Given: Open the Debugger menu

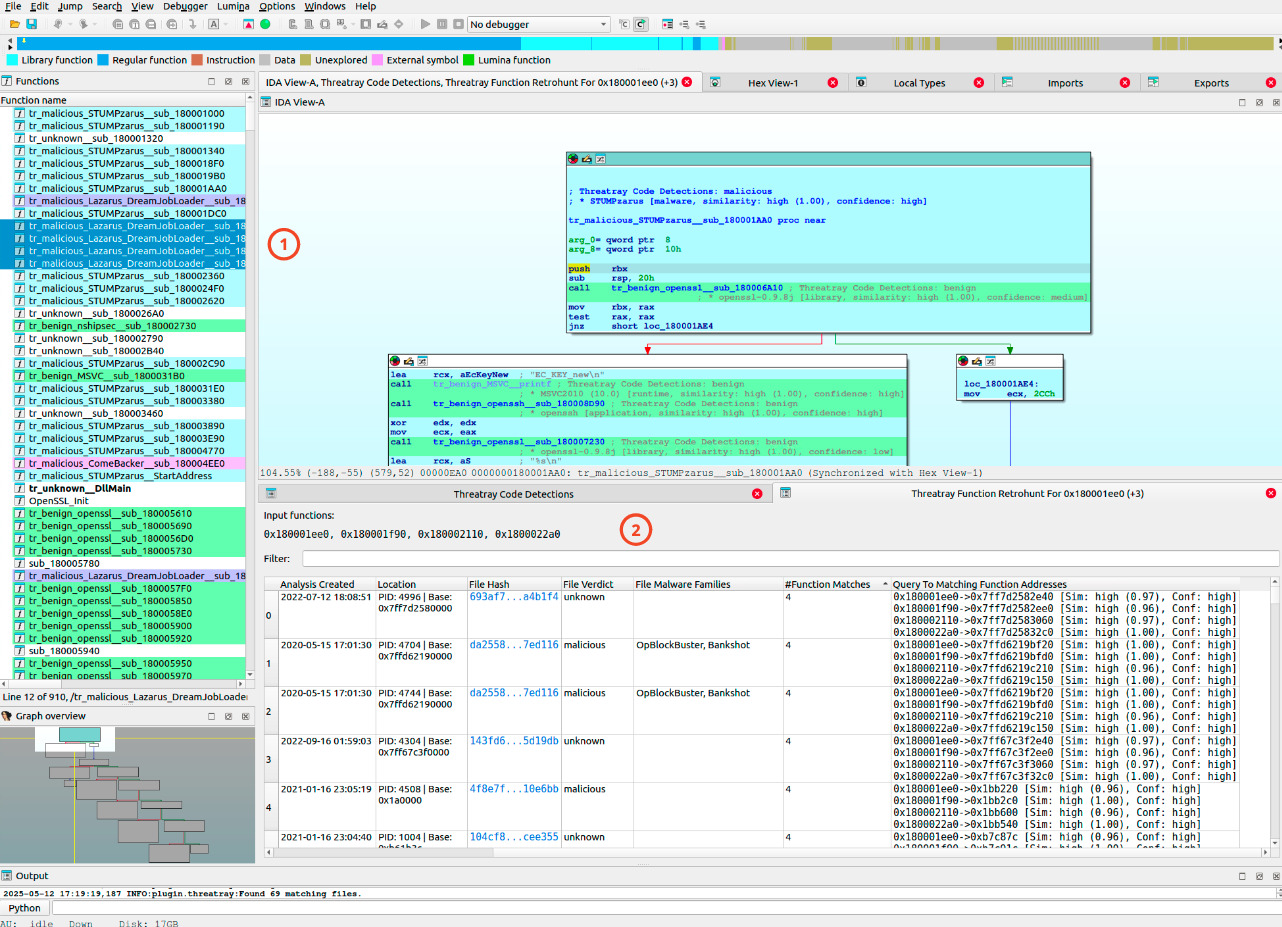Looking at the screenshot, I should [x=185, y=6].
